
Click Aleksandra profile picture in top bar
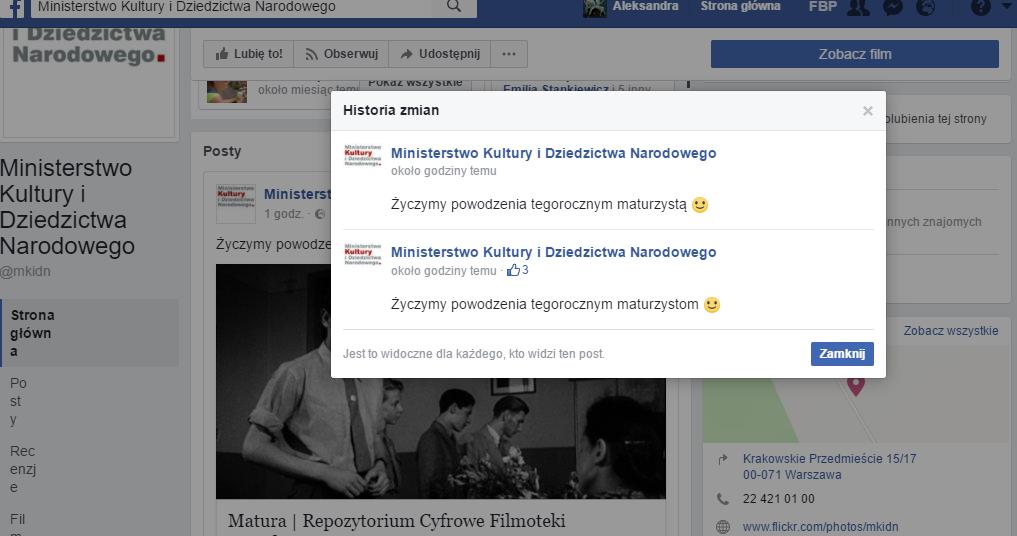tap(595, 8)
